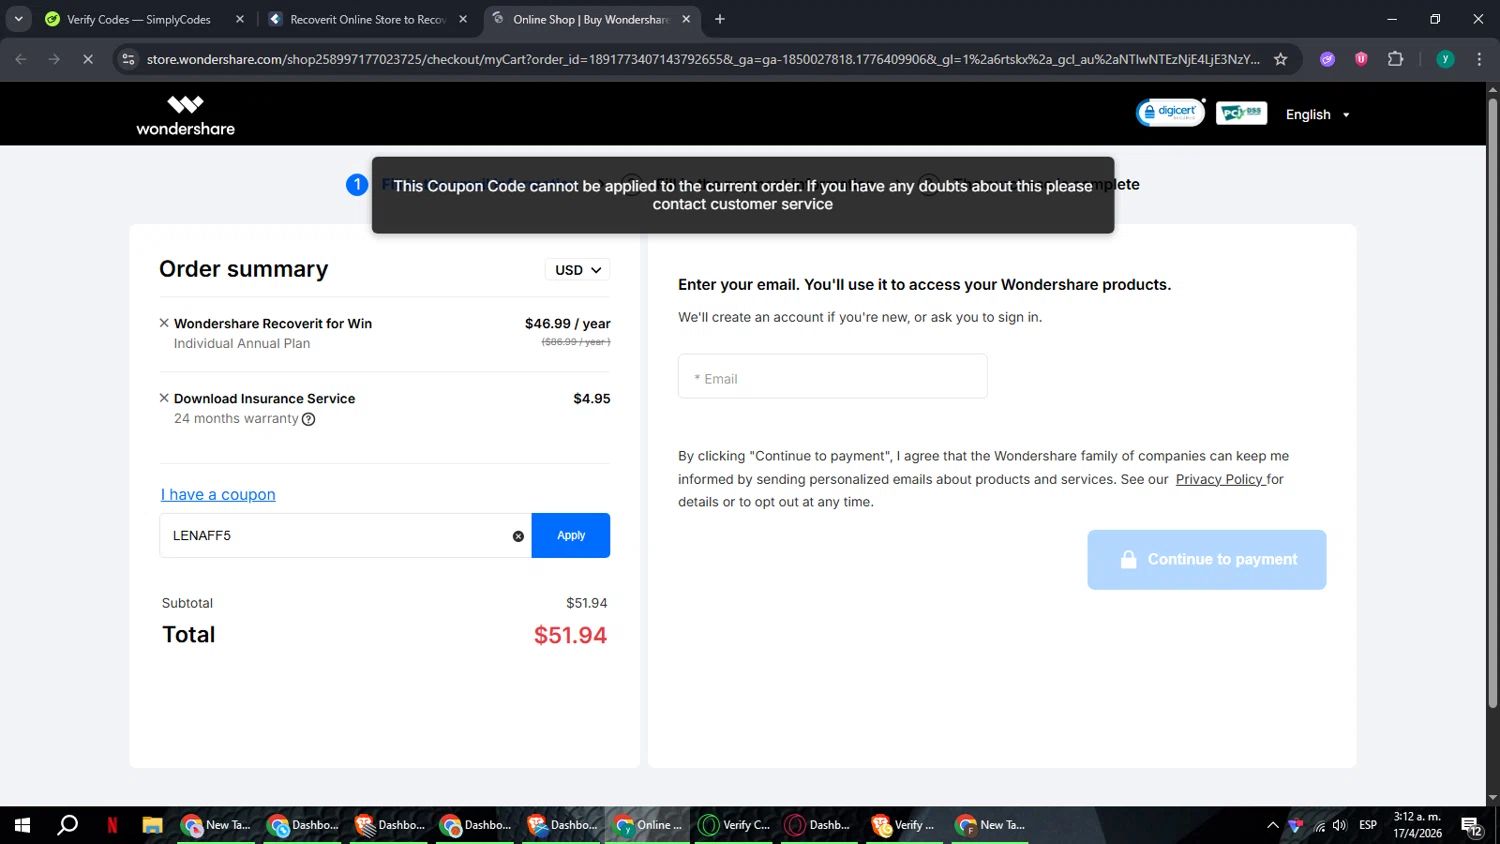Open a new browser tab
1500x844 pixels.
pos(720,19)
